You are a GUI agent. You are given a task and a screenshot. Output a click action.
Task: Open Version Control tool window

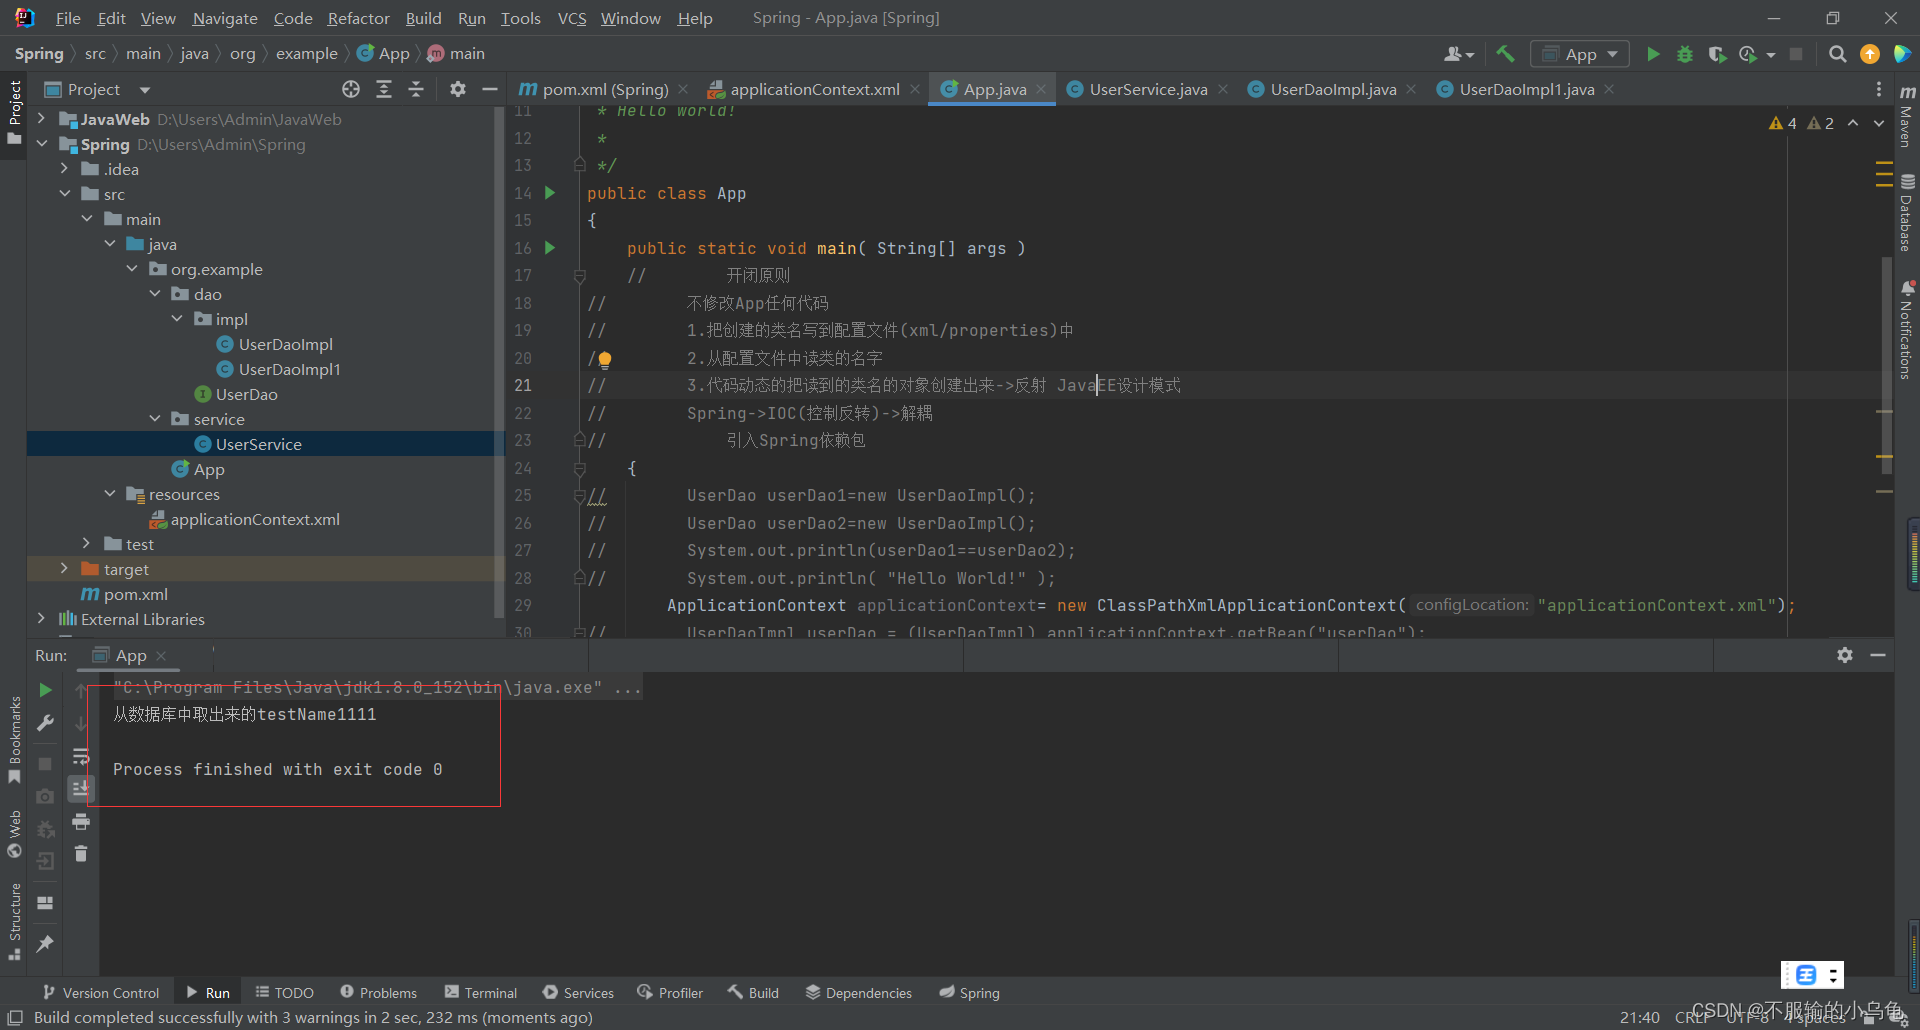pos(101,992)
